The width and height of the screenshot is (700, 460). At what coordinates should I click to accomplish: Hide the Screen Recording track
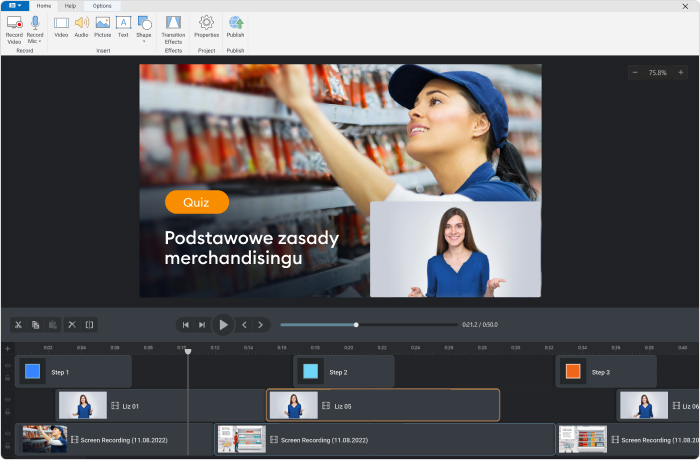point(8,434)
